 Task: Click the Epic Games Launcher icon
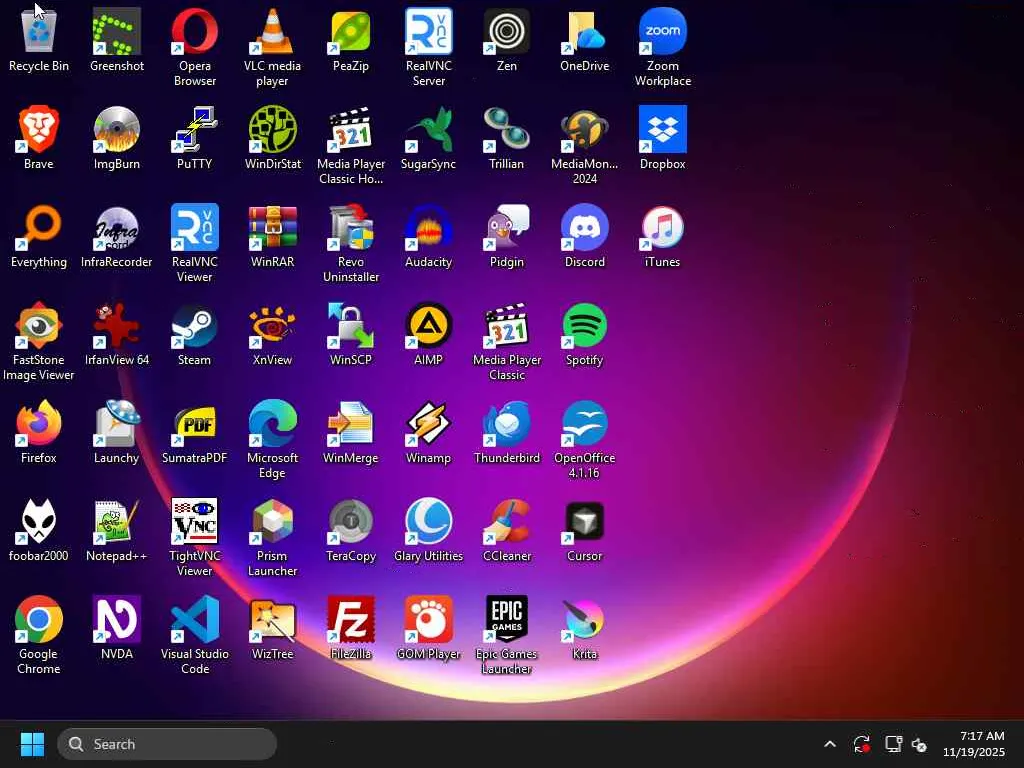tap(506, 621)
